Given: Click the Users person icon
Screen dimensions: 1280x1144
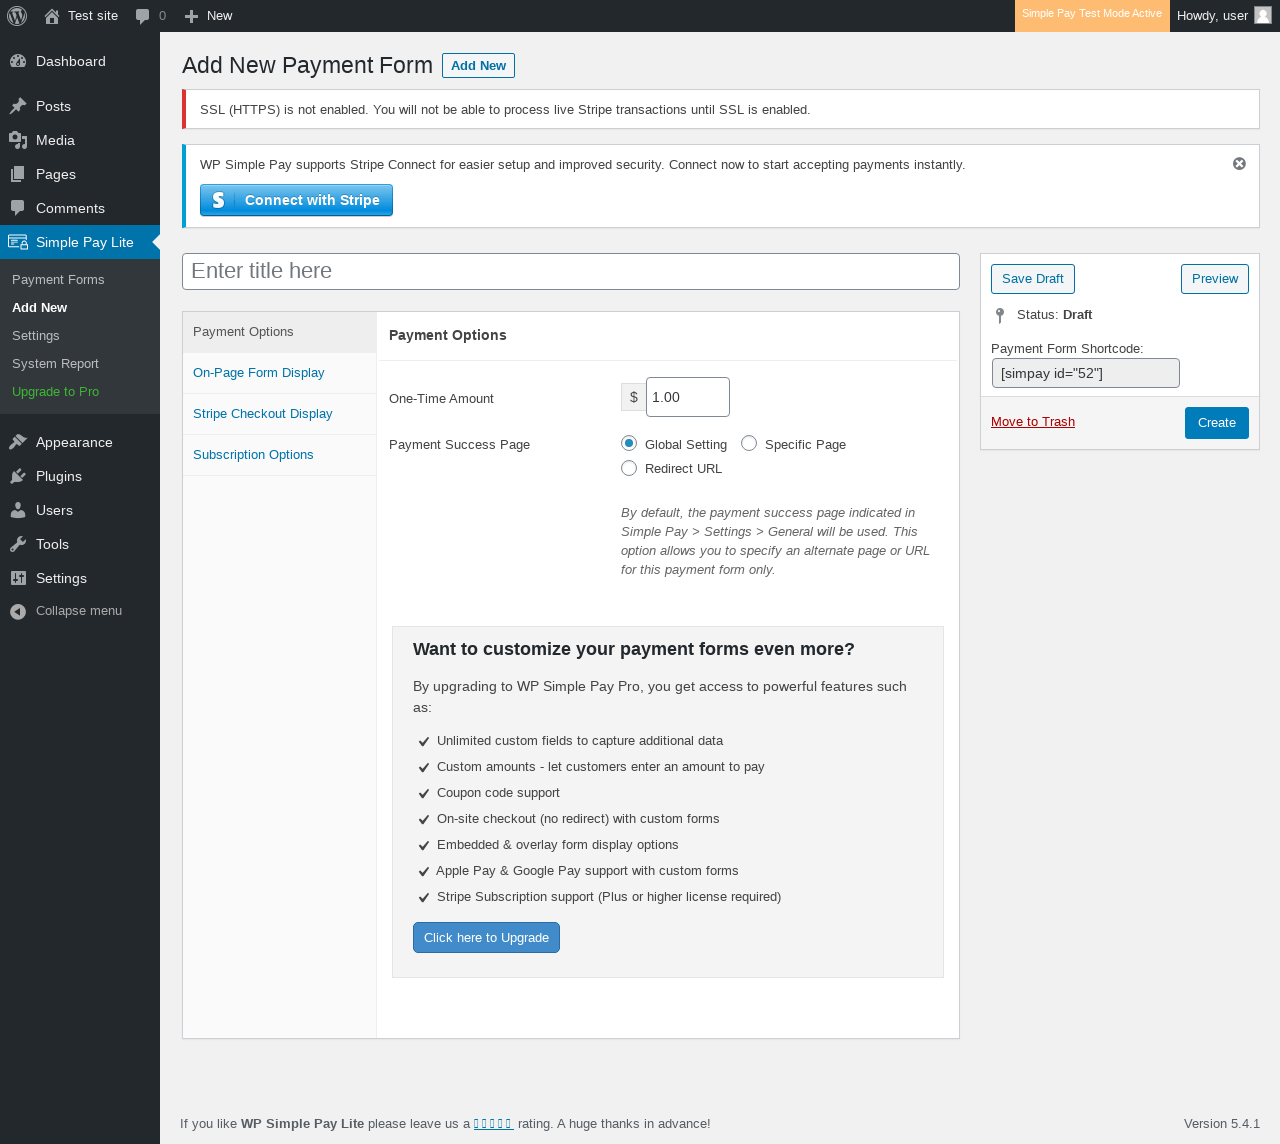Looking at the screenshot, I should 18,510.
